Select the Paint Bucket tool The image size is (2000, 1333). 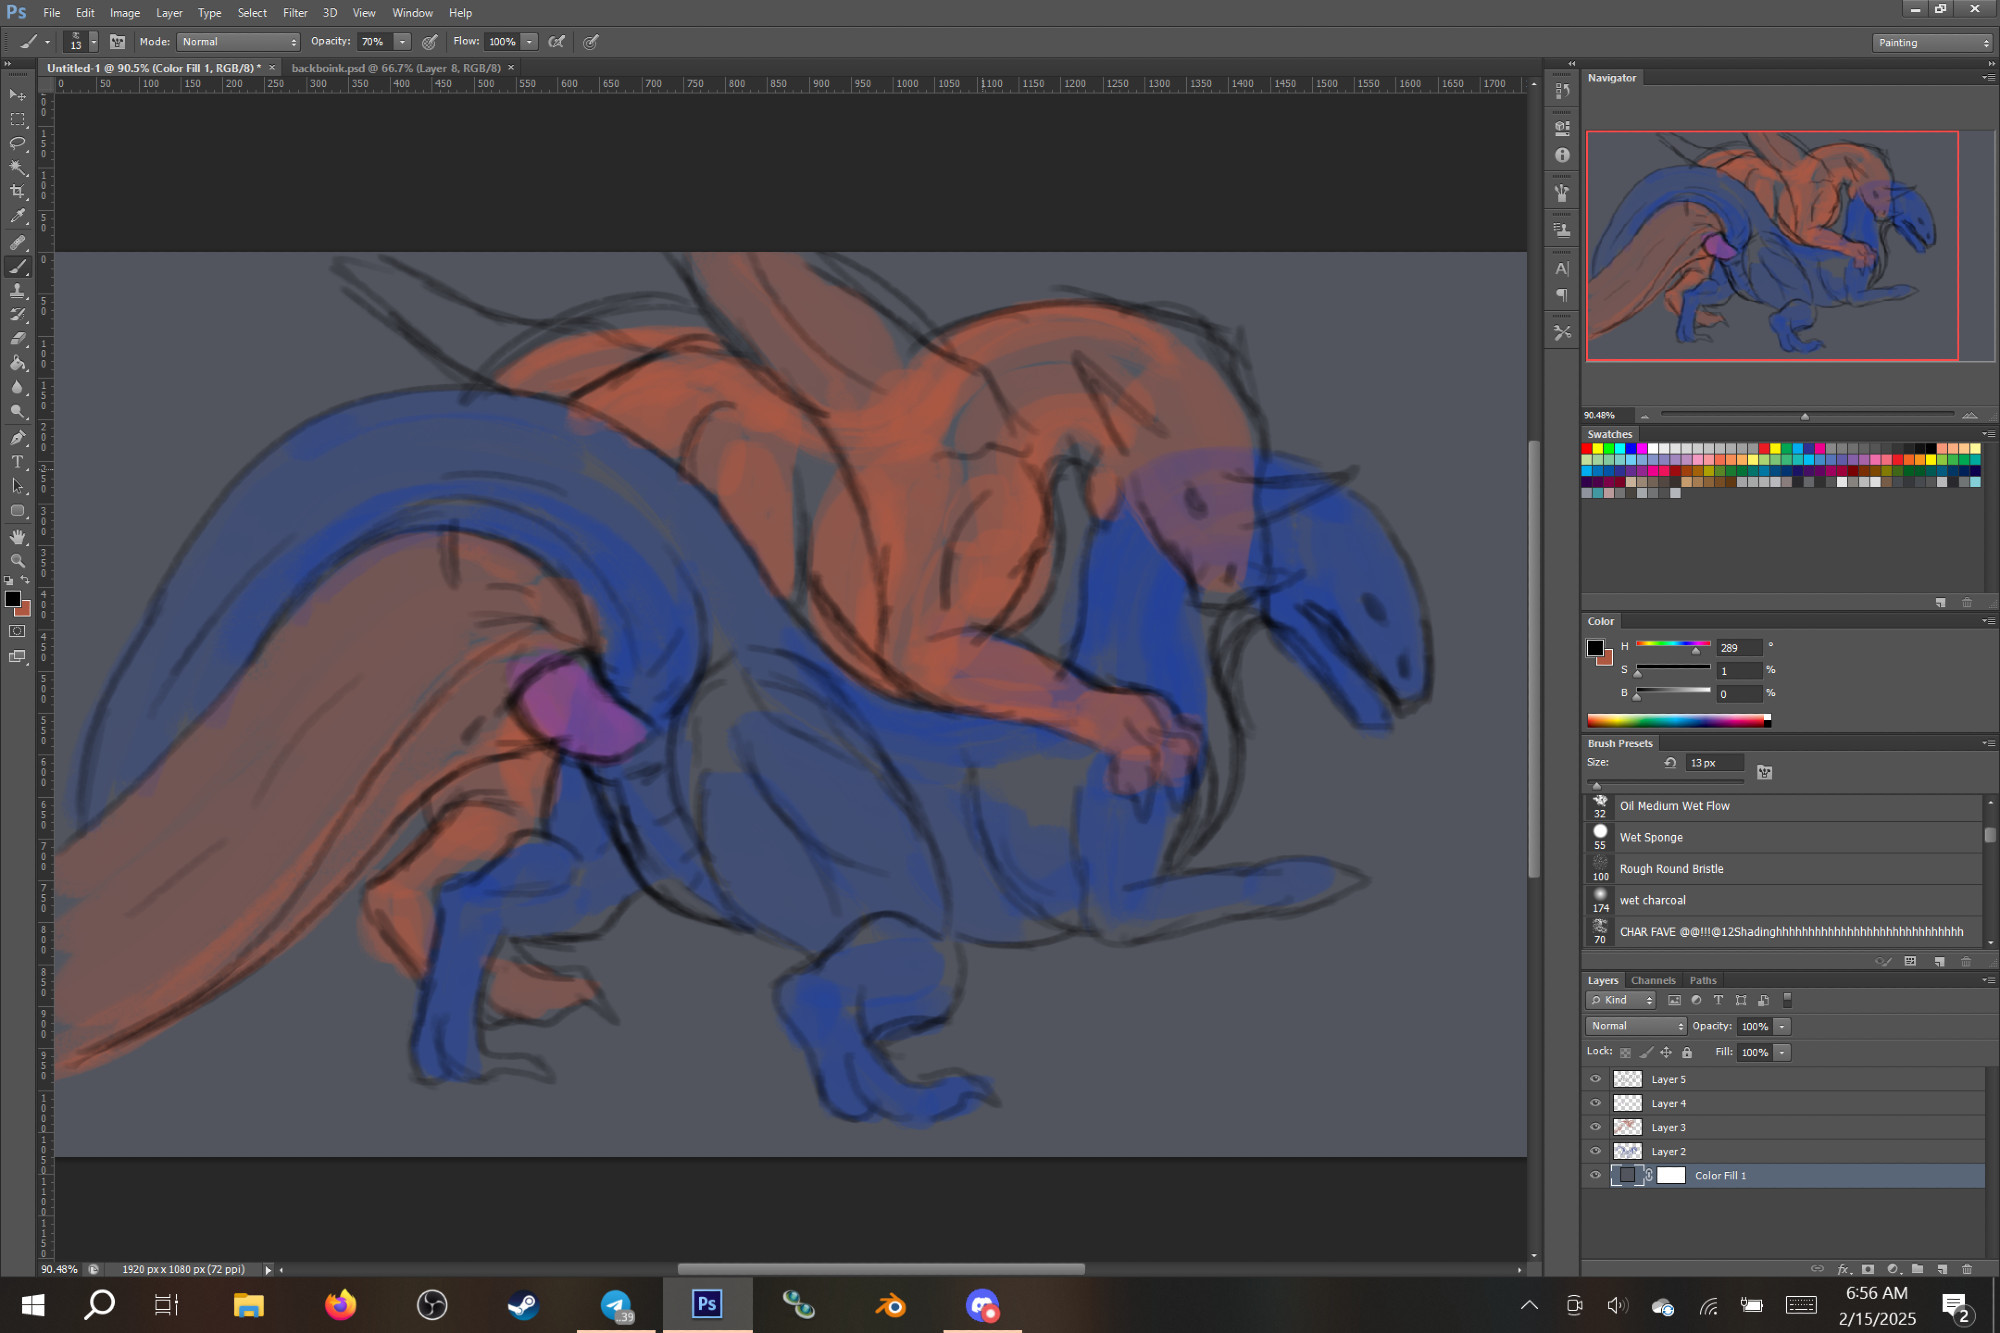click(18, 364)
